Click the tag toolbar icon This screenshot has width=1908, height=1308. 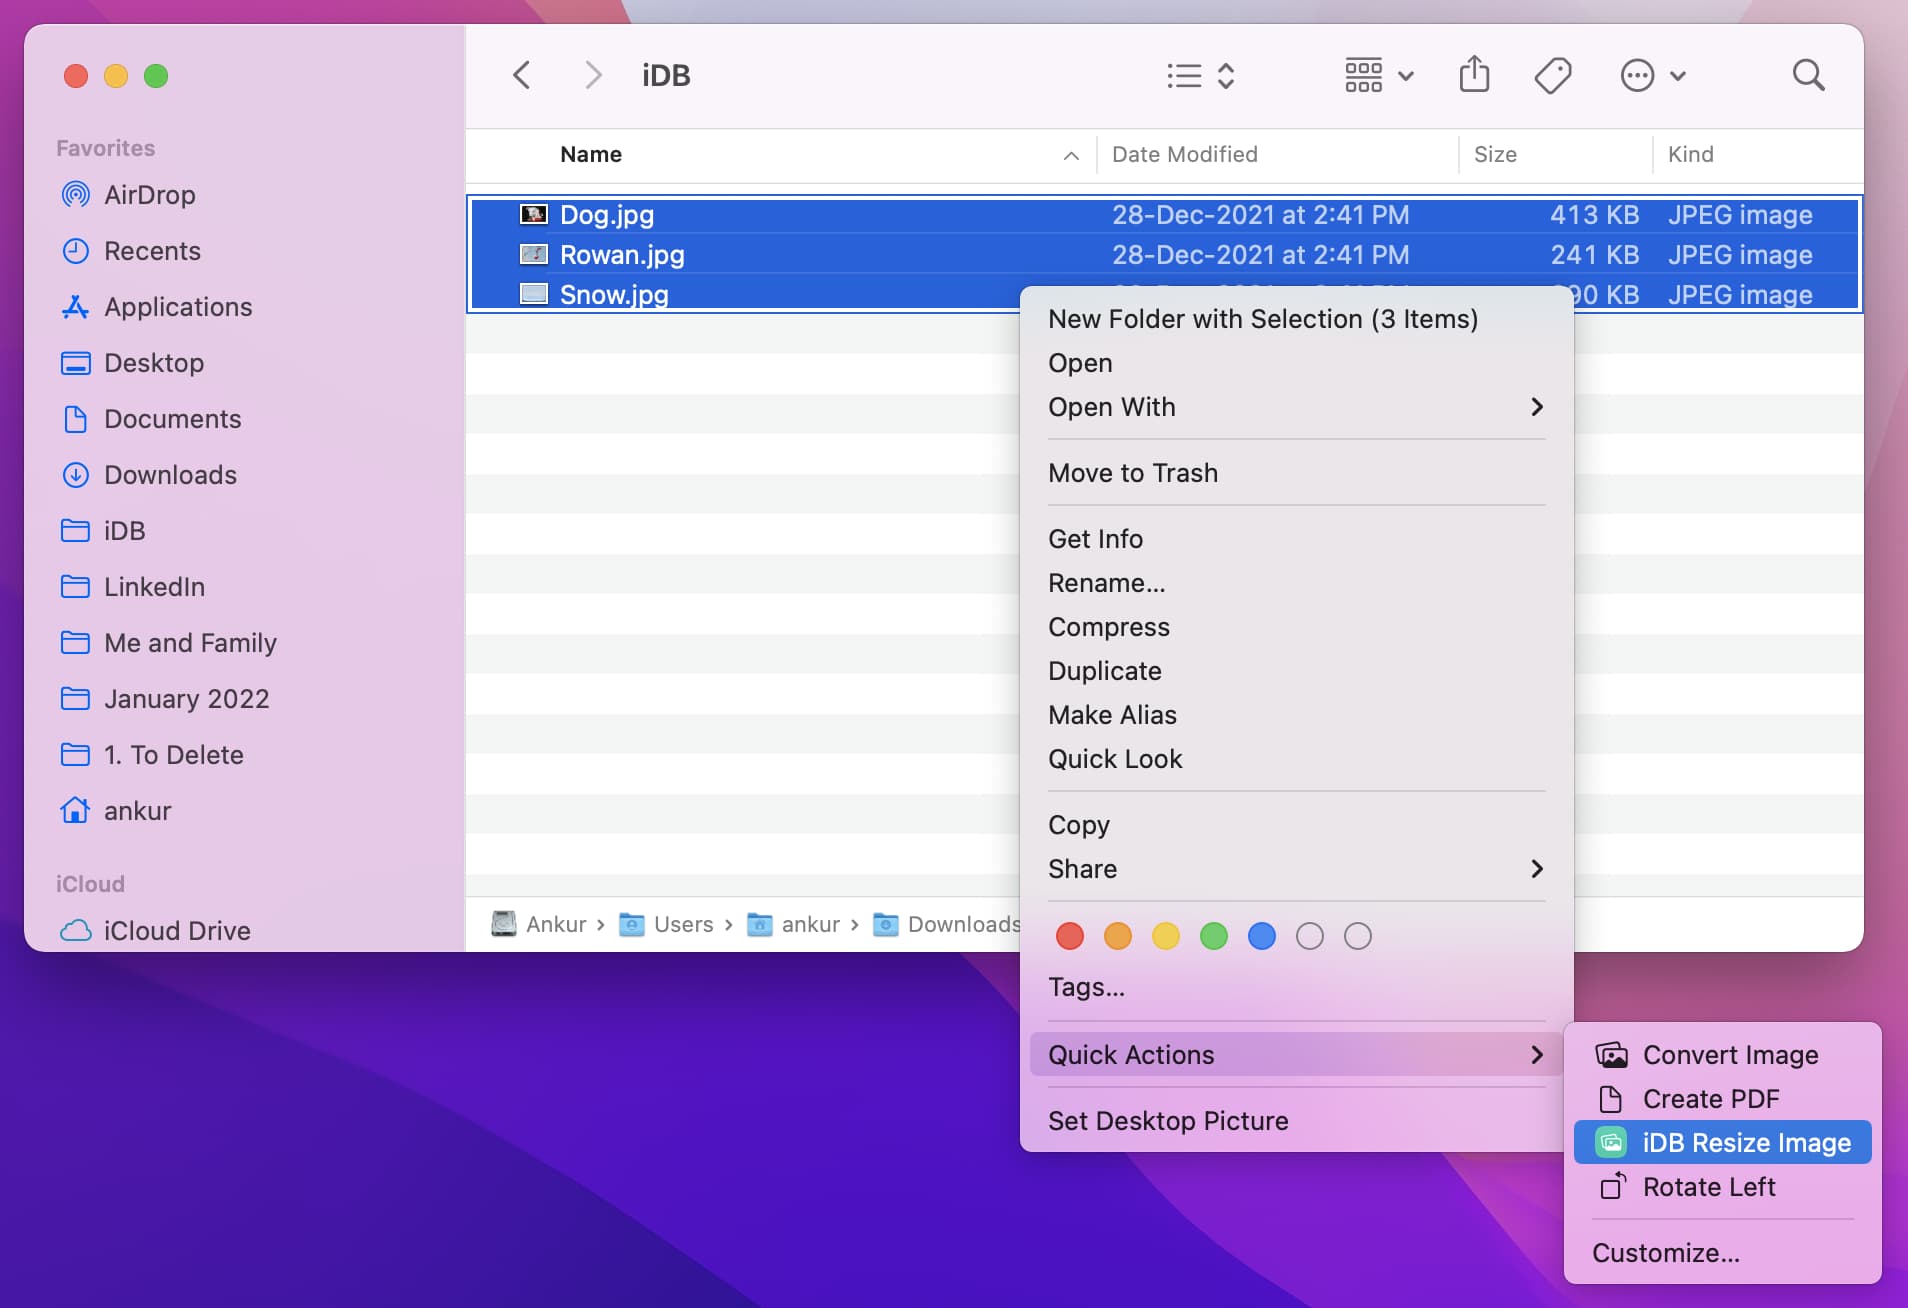point(1553,76)
